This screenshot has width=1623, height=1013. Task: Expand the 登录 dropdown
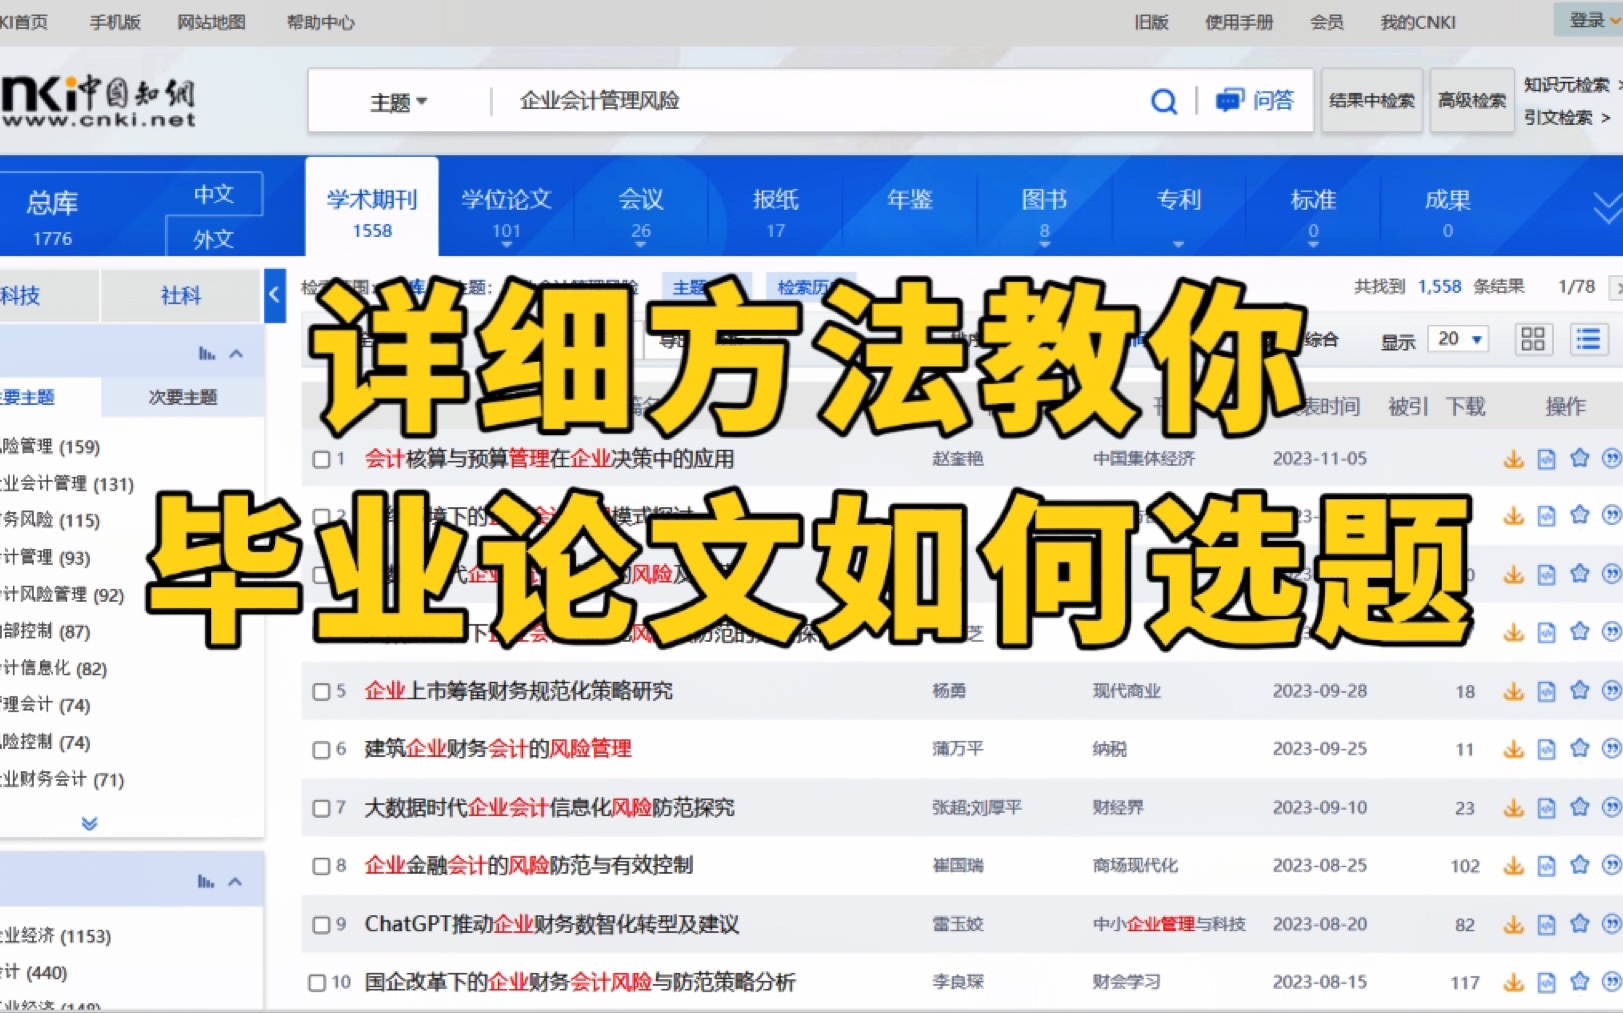pyautogui.click(x=1592, y=19)
